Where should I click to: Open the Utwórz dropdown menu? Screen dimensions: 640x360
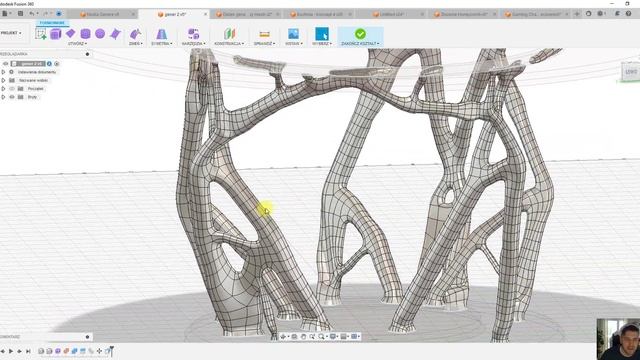(x=77, y=43)
